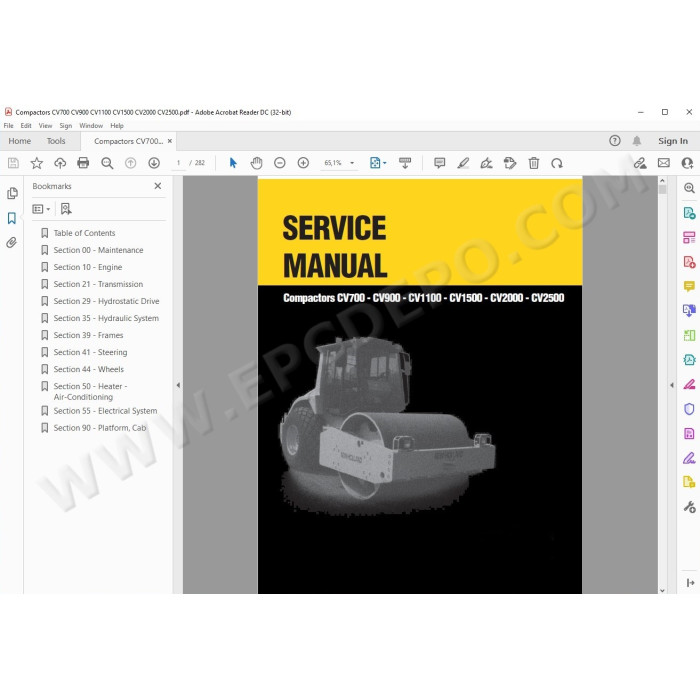700x700 pixels.
Task: Zoom out with the minus circle icon
Action: pos(280,163)
